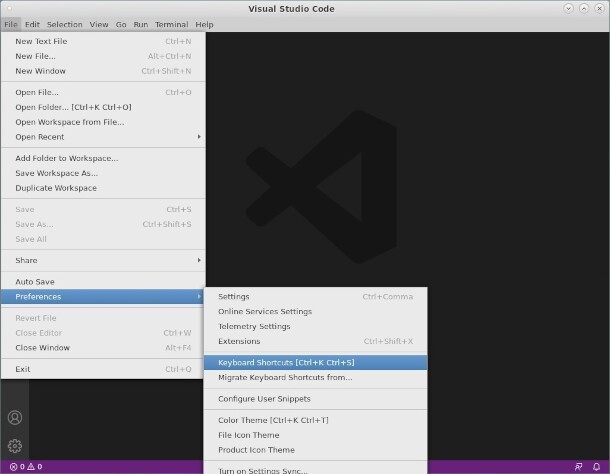The height and width of the screenshot is (474, 610).
Task: Open the Run menu
Action: (141, 25)
